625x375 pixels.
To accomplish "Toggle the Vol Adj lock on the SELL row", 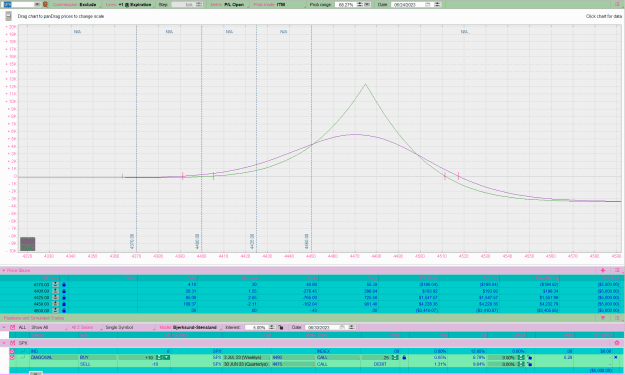I will [530, 364].
